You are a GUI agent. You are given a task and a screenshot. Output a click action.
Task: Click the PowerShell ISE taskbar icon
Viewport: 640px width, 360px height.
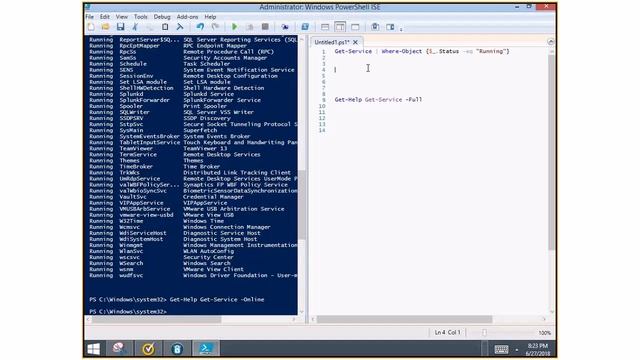[x=206, y=349]
